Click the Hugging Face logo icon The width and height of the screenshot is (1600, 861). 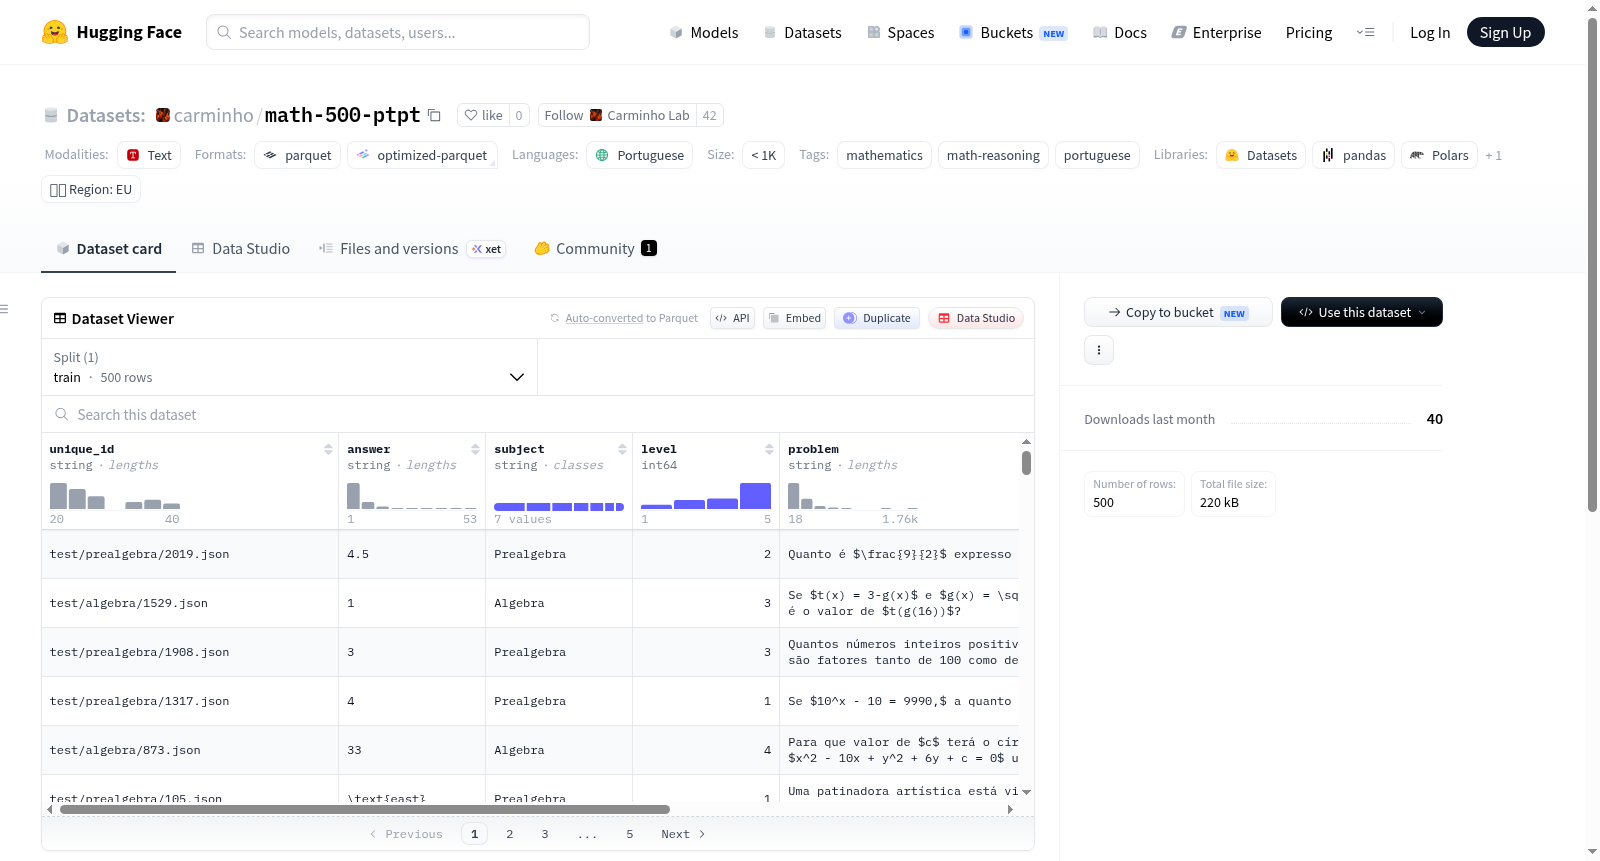pyautogui.click(x=55, y=32)
